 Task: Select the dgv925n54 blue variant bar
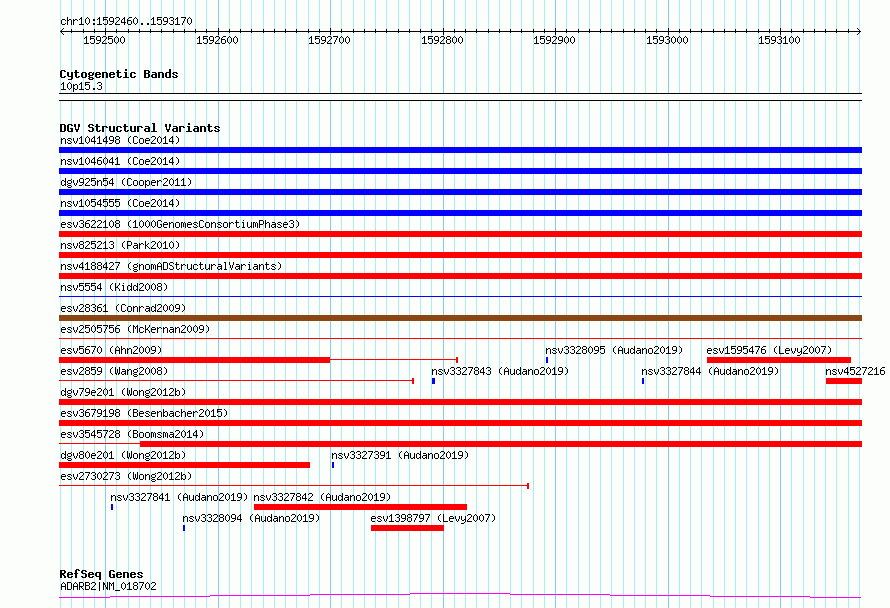tap(460, 192)
